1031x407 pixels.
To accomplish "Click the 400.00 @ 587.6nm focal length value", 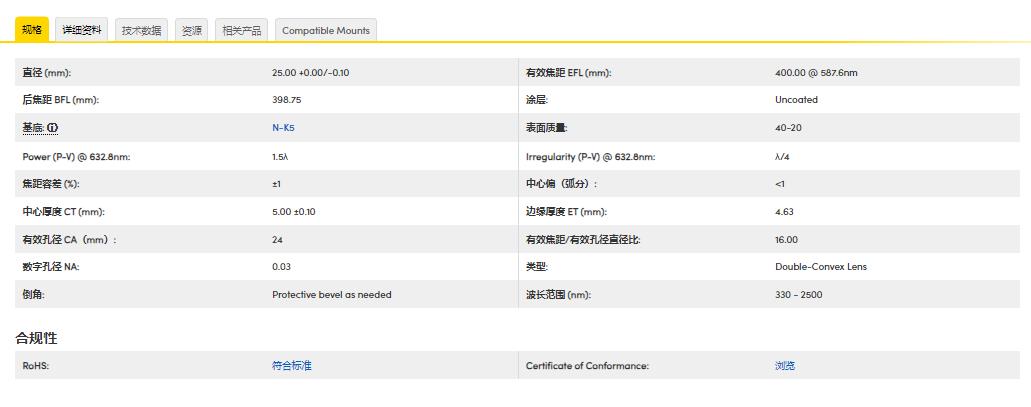I will coord(816,73).
